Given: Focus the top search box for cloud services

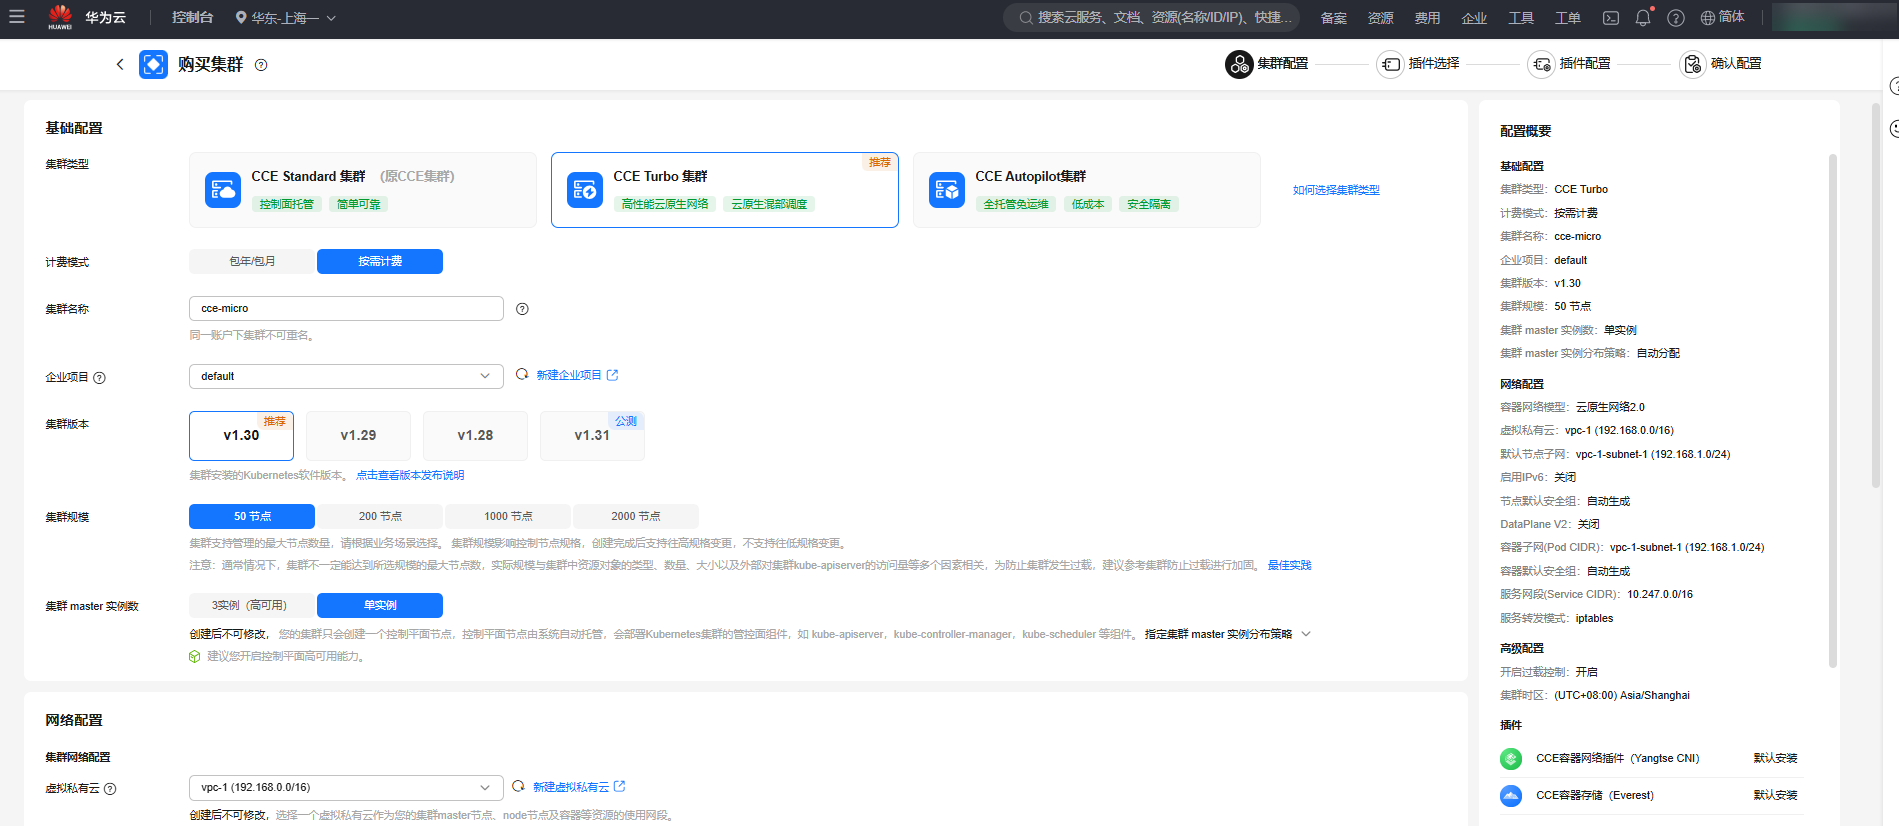Looking at the screenshot, I should tap(1152, 17).
